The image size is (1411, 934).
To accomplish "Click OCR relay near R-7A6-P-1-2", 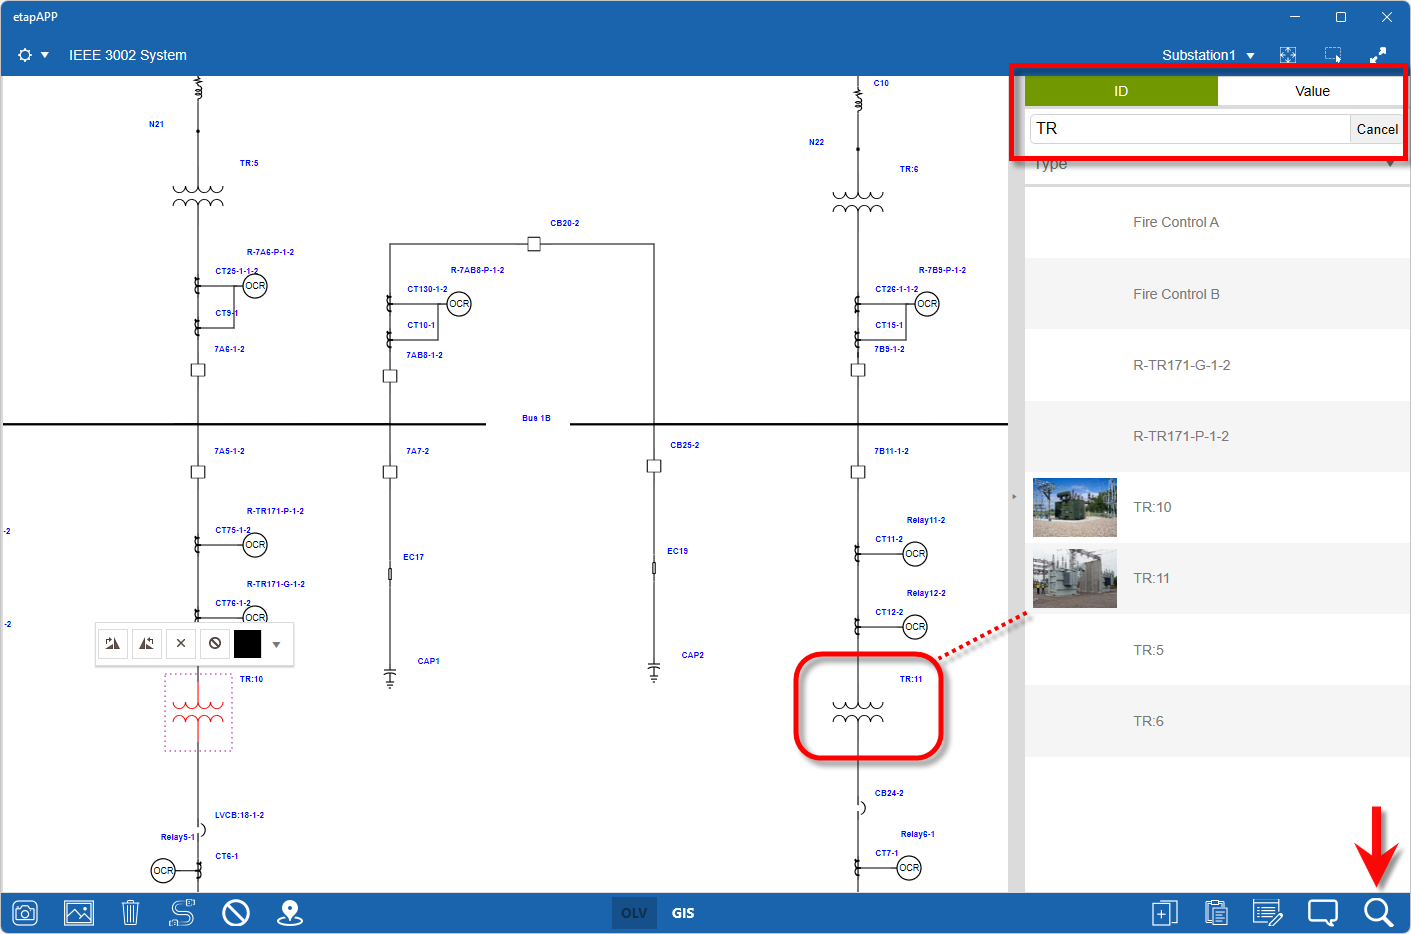I will point(255,286).
